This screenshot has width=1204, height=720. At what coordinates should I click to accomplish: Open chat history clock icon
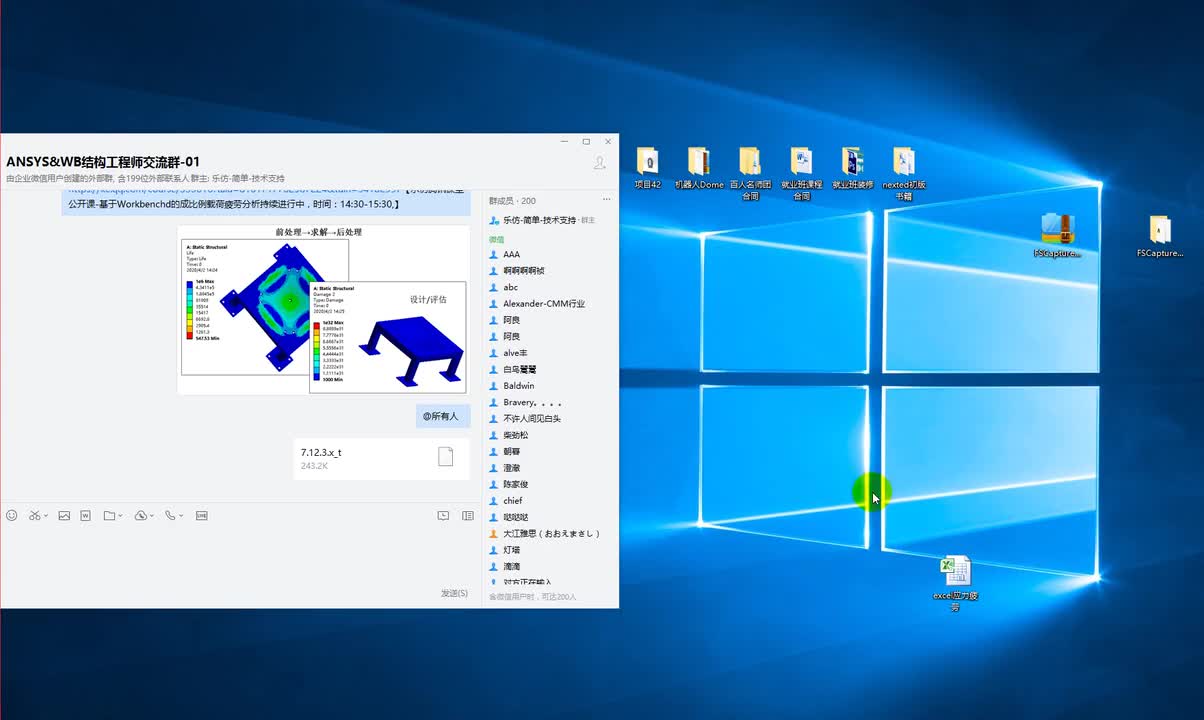pos(443,516)
